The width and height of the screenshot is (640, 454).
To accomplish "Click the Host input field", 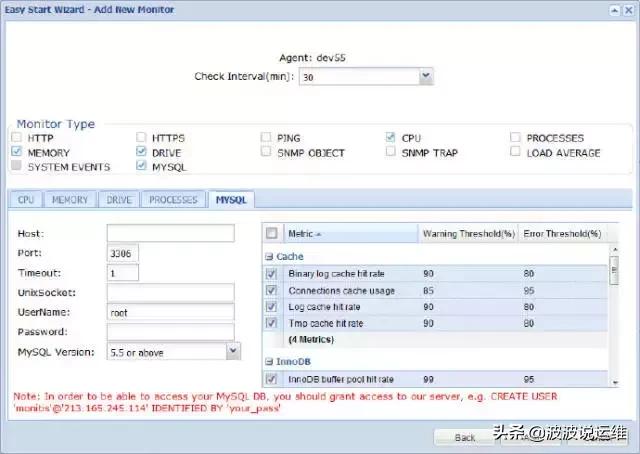I will click(x=170, y=233).
